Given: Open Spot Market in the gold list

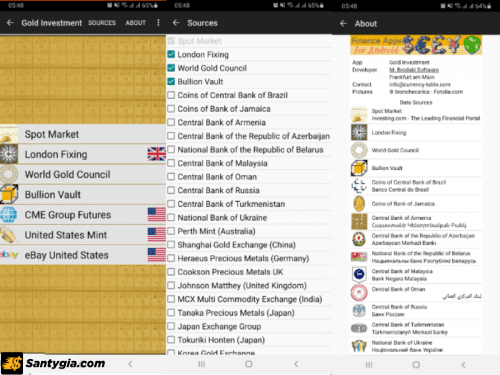Looking at the screenshot, I should click(83, 134).
